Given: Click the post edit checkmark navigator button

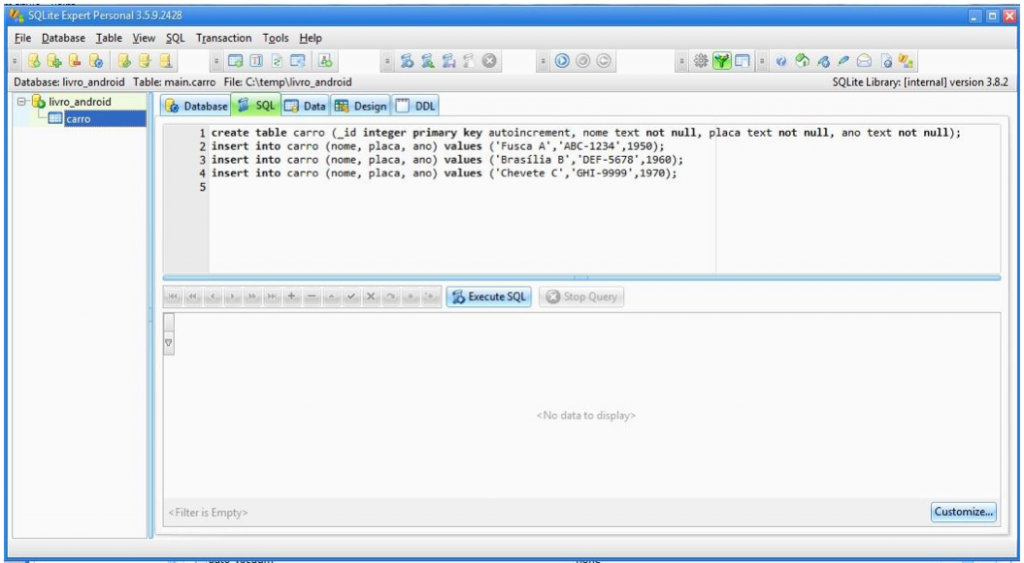Looking at the screenshot, I should click(351, 297).
